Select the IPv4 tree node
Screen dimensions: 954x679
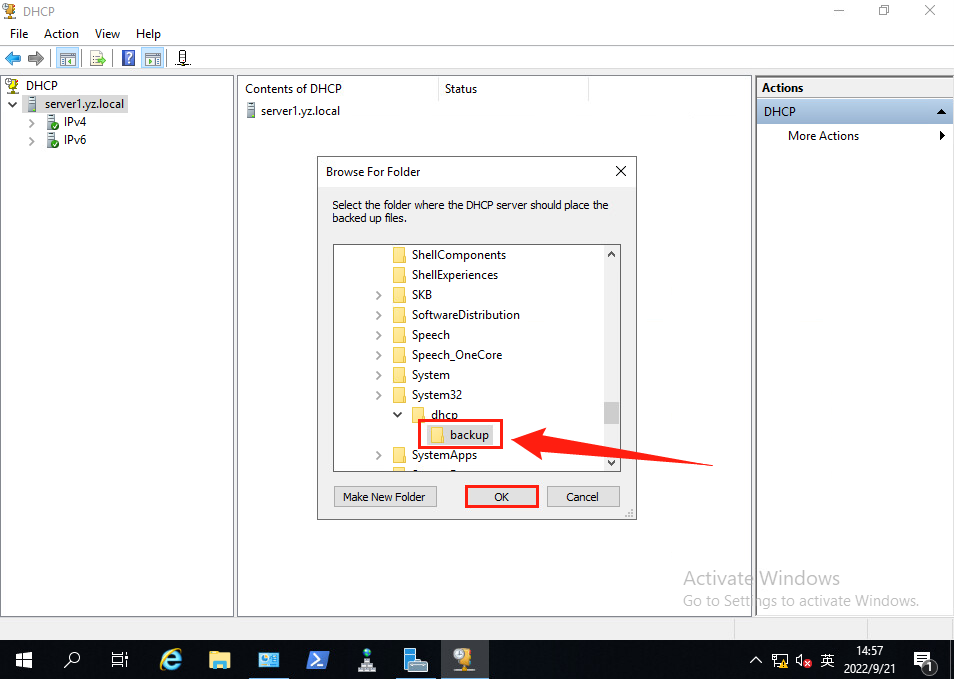[x=75, y=122]
